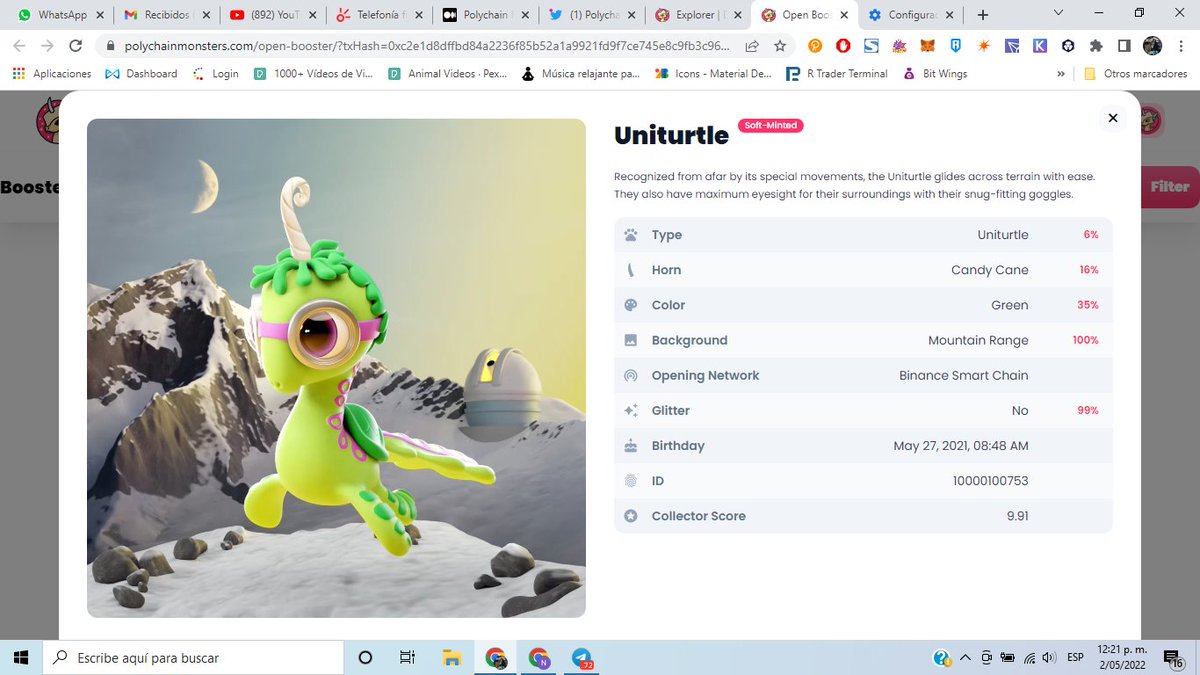Click the image icon beside Background

coord(631,340)
